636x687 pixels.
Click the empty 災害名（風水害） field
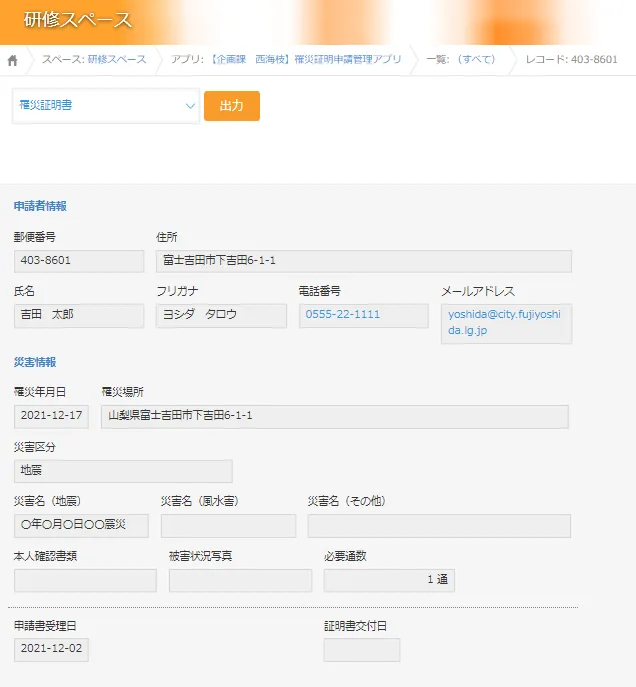pyautogui.click(x=228, y=526)
